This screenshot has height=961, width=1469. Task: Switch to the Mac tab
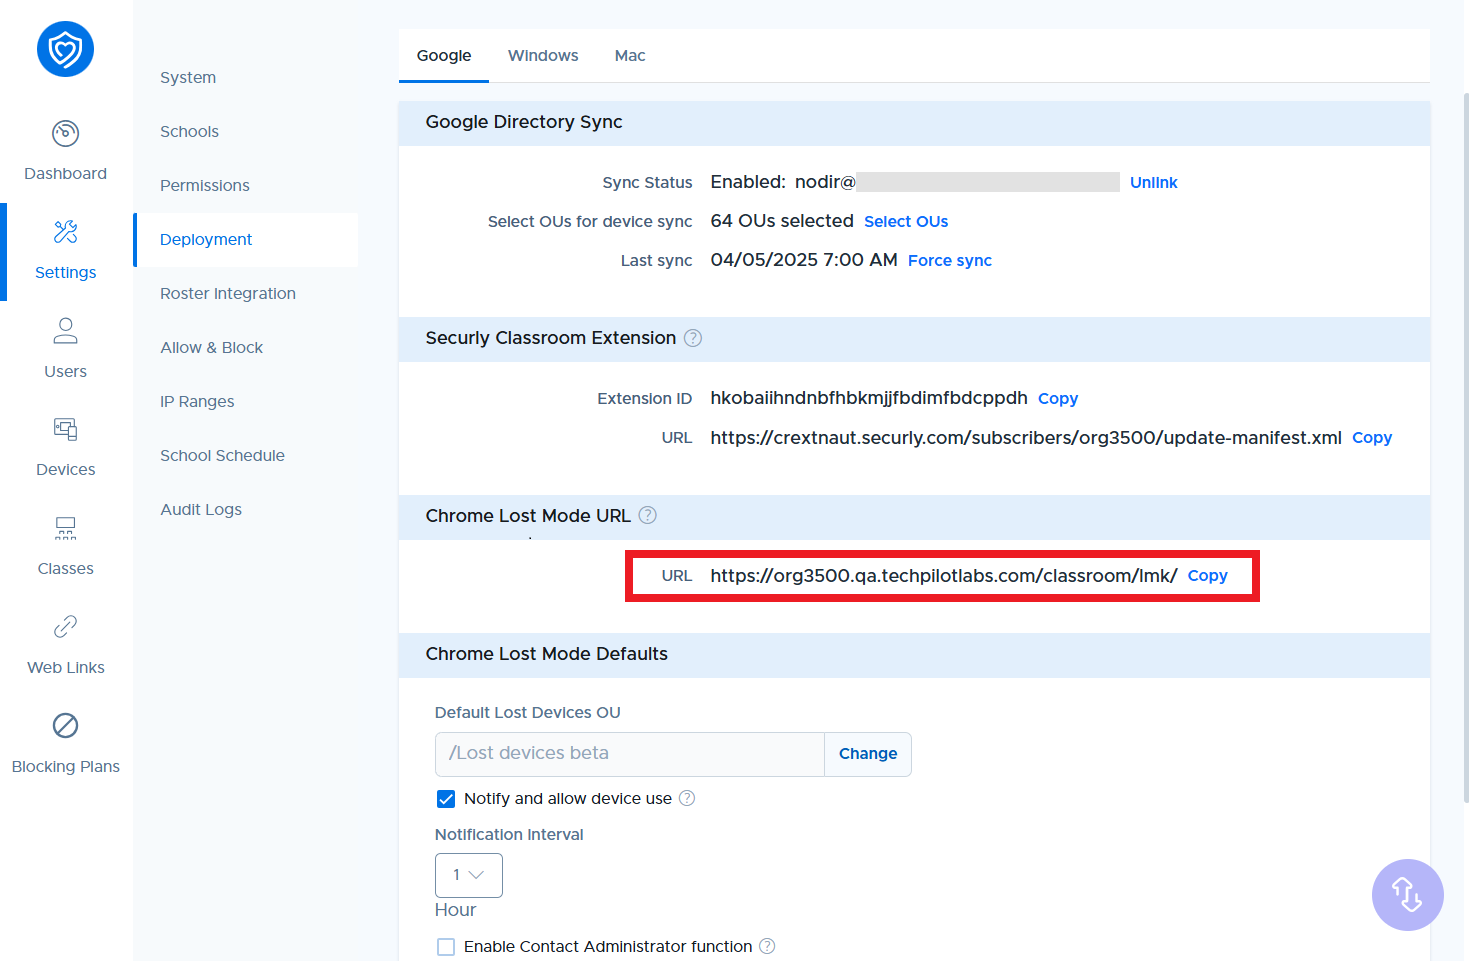[x=630, y=56]
